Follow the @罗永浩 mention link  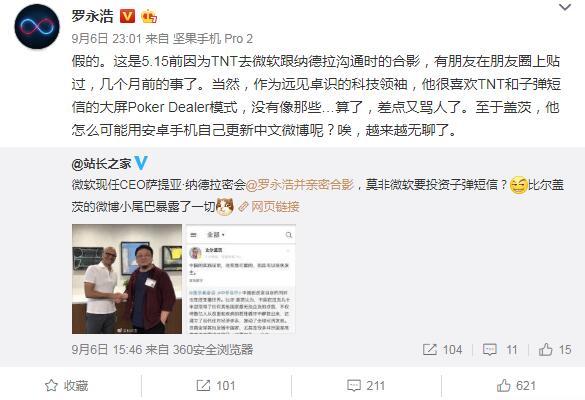[300, 184]
